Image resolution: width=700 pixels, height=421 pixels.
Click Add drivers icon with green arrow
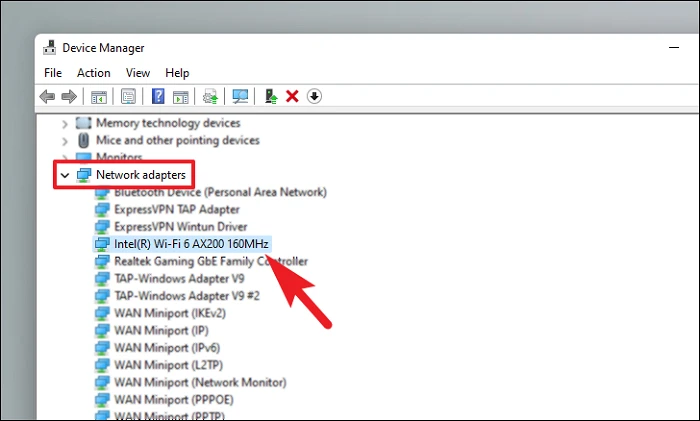tap(271, 96)
